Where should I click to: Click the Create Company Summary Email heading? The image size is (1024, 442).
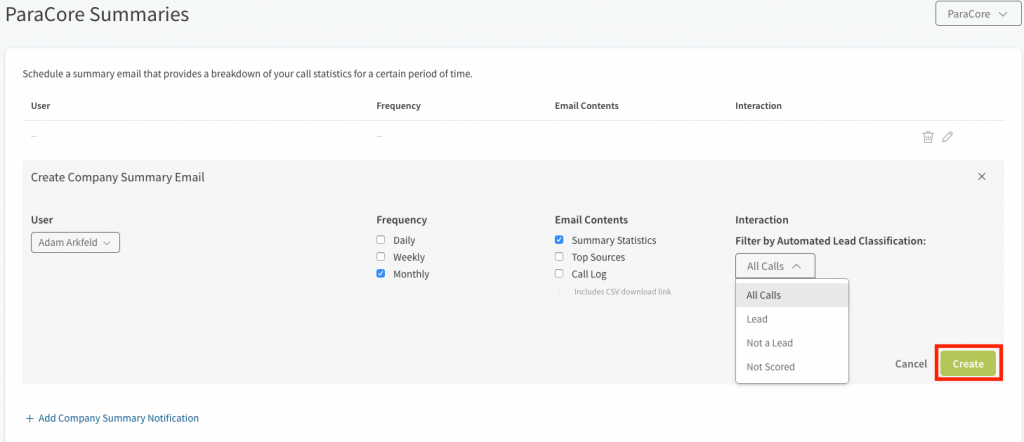coord(118,177)
